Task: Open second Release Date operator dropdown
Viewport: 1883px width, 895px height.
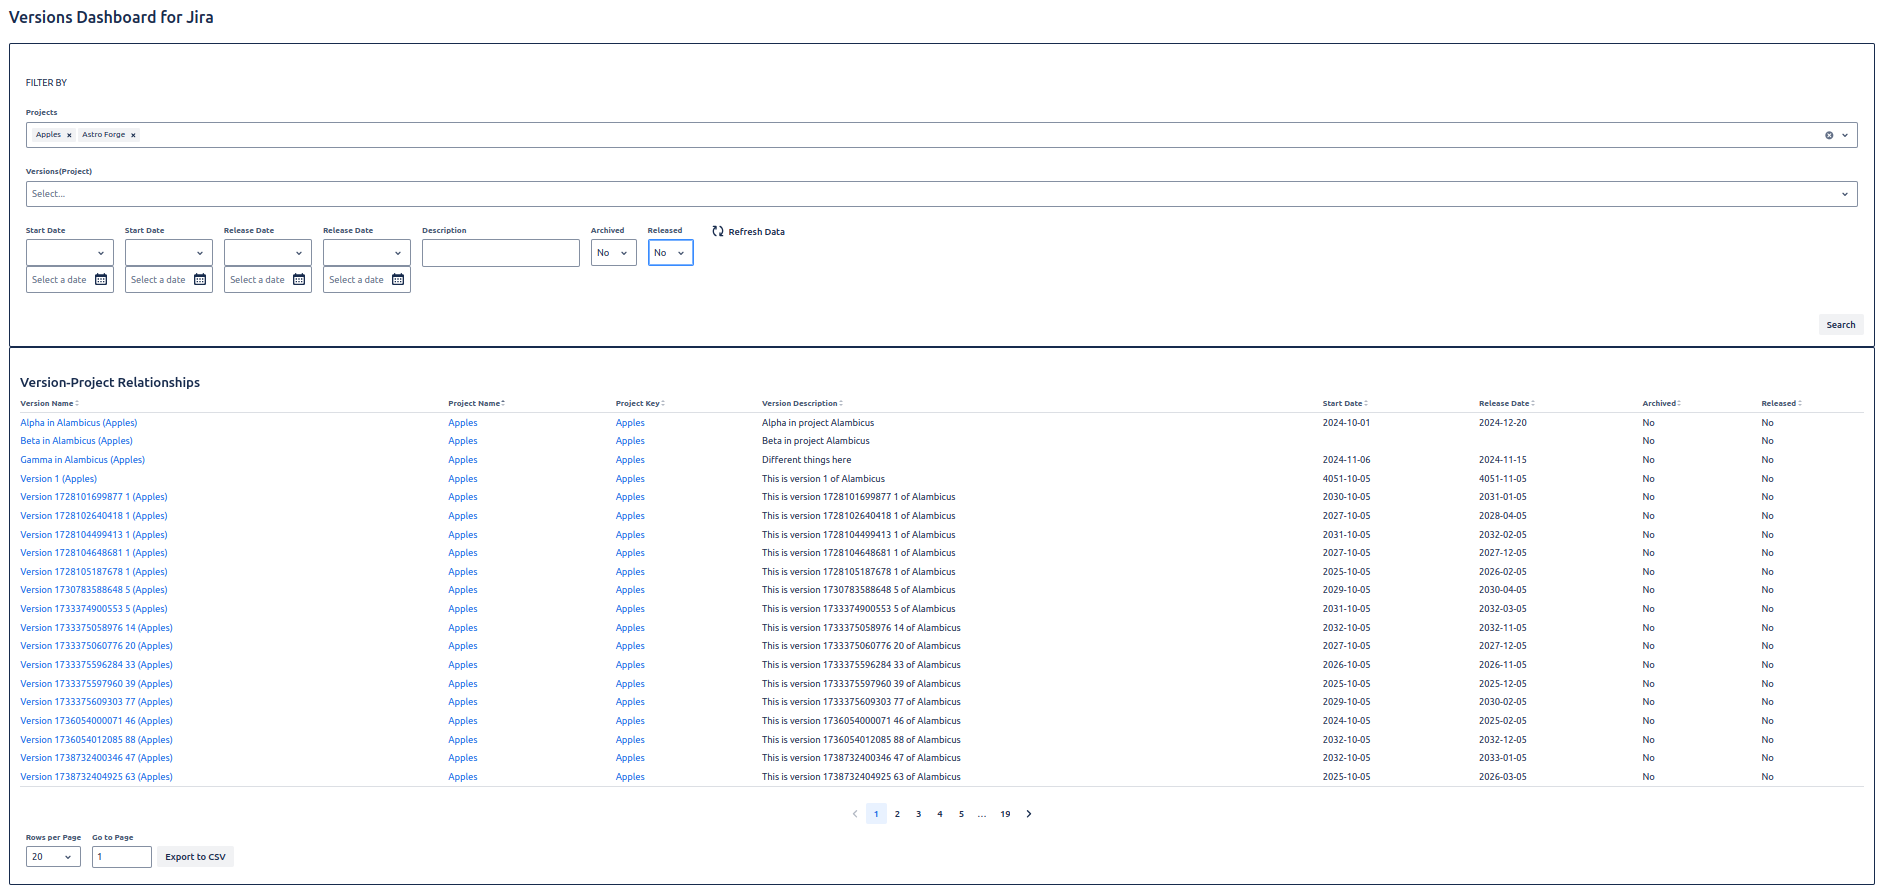Action: pos(366,253)
